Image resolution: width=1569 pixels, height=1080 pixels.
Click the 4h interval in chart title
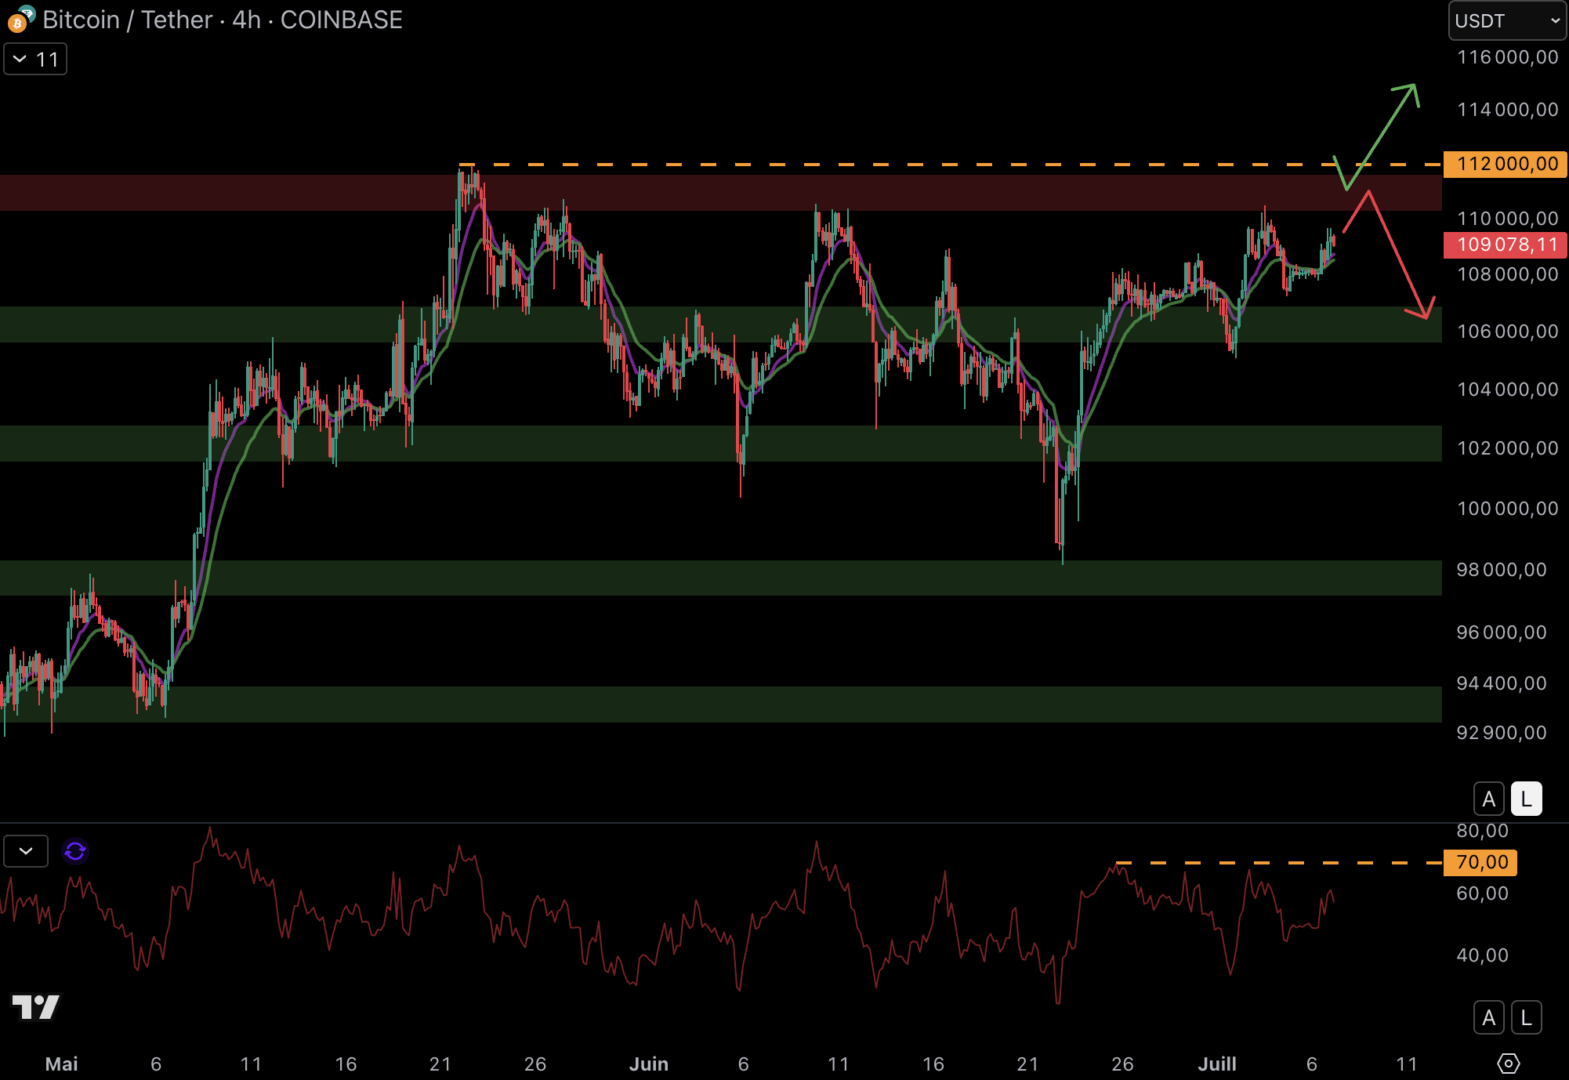247,20
